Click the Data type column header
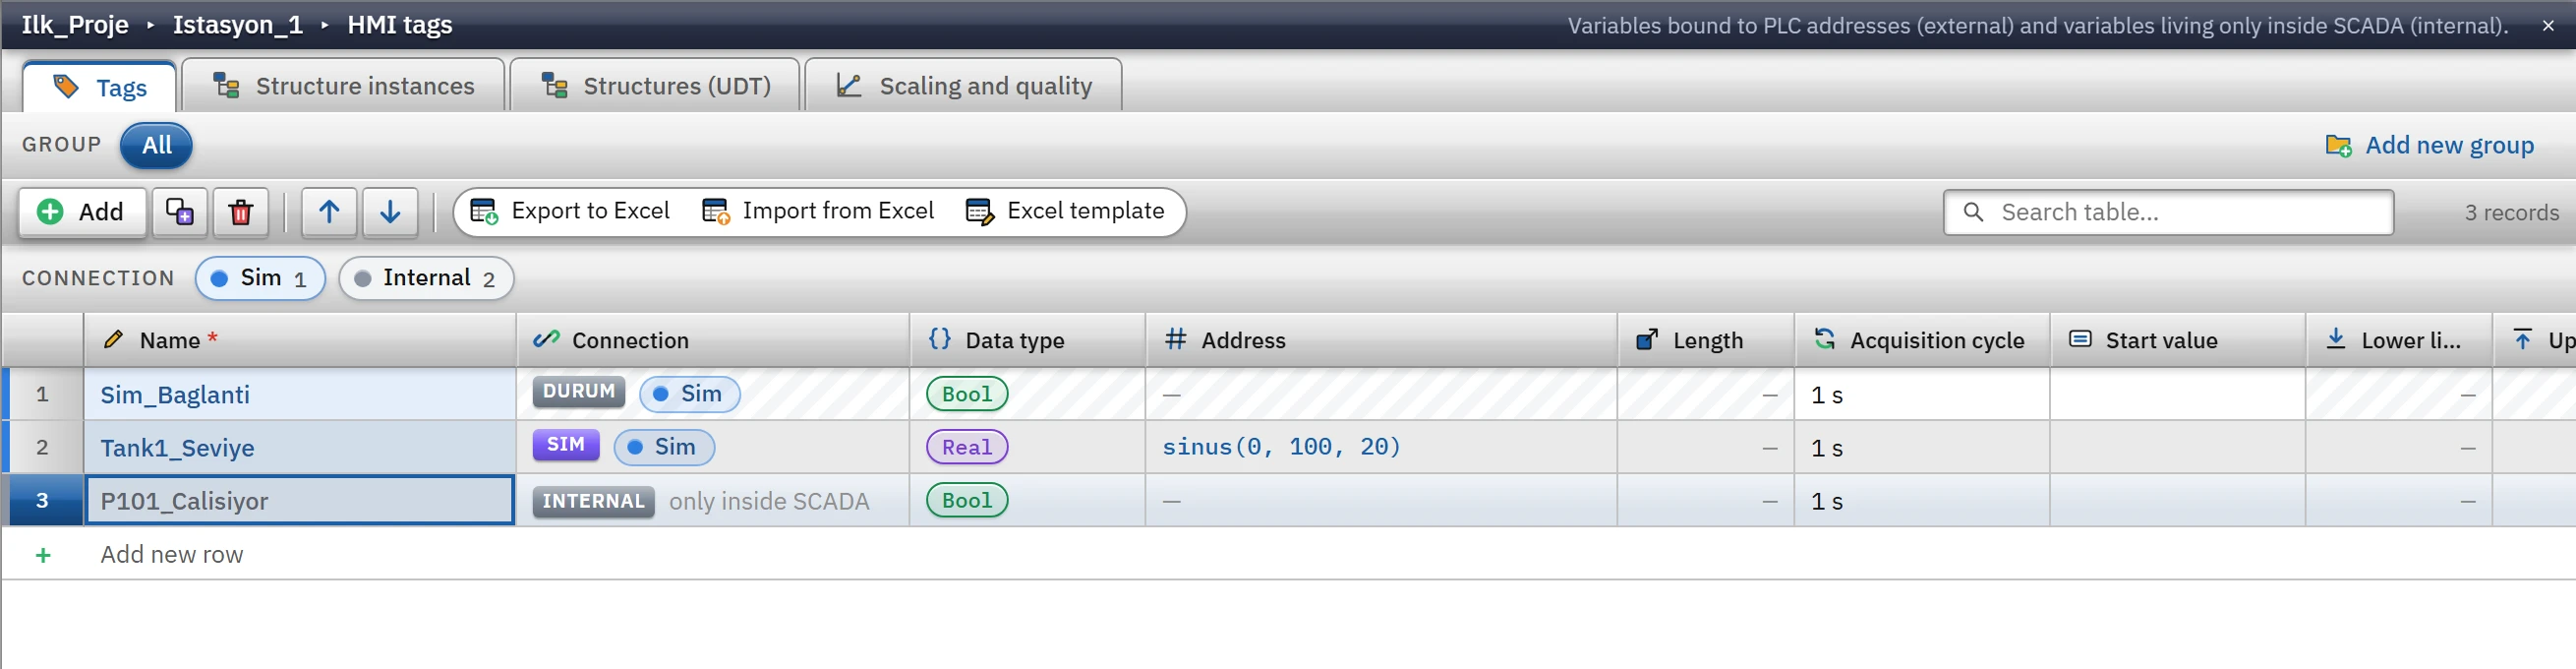Viewport: 2576px width, 669px height. pyautogui.click(x=1027, y=340)
